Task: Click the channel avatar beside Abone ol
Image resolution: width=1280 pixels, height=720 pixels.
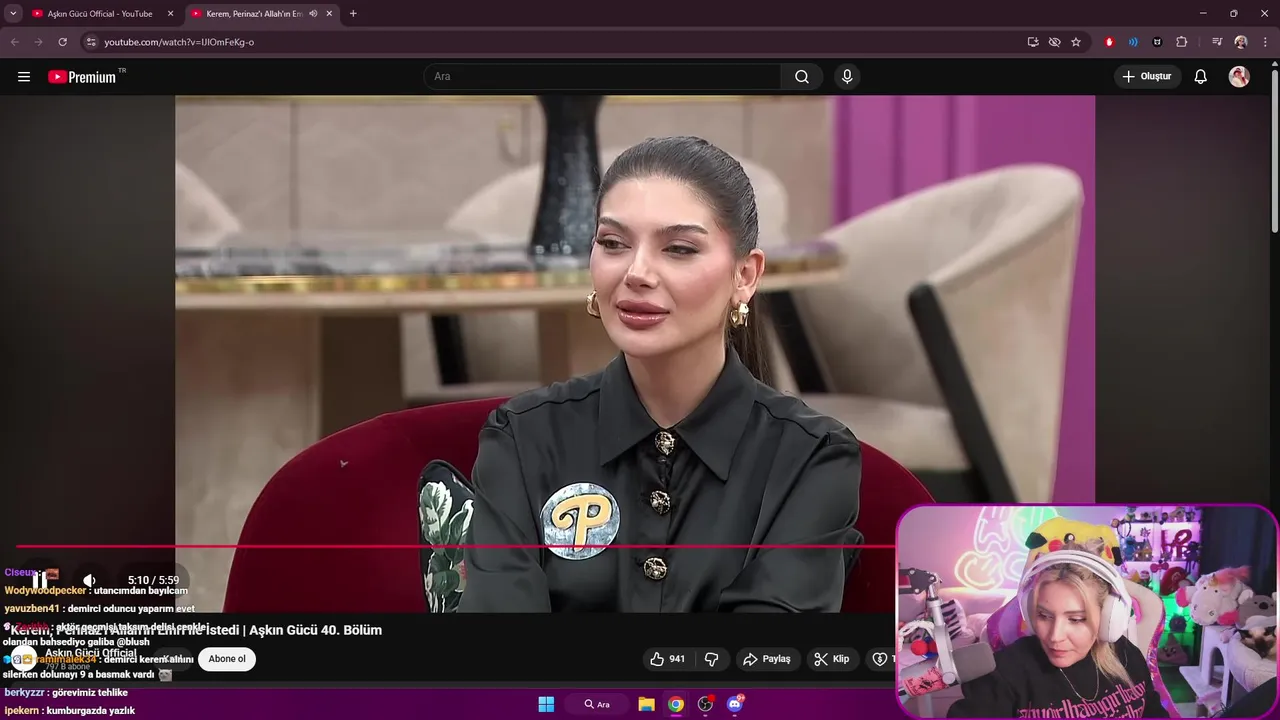Action: coord(24,659)
